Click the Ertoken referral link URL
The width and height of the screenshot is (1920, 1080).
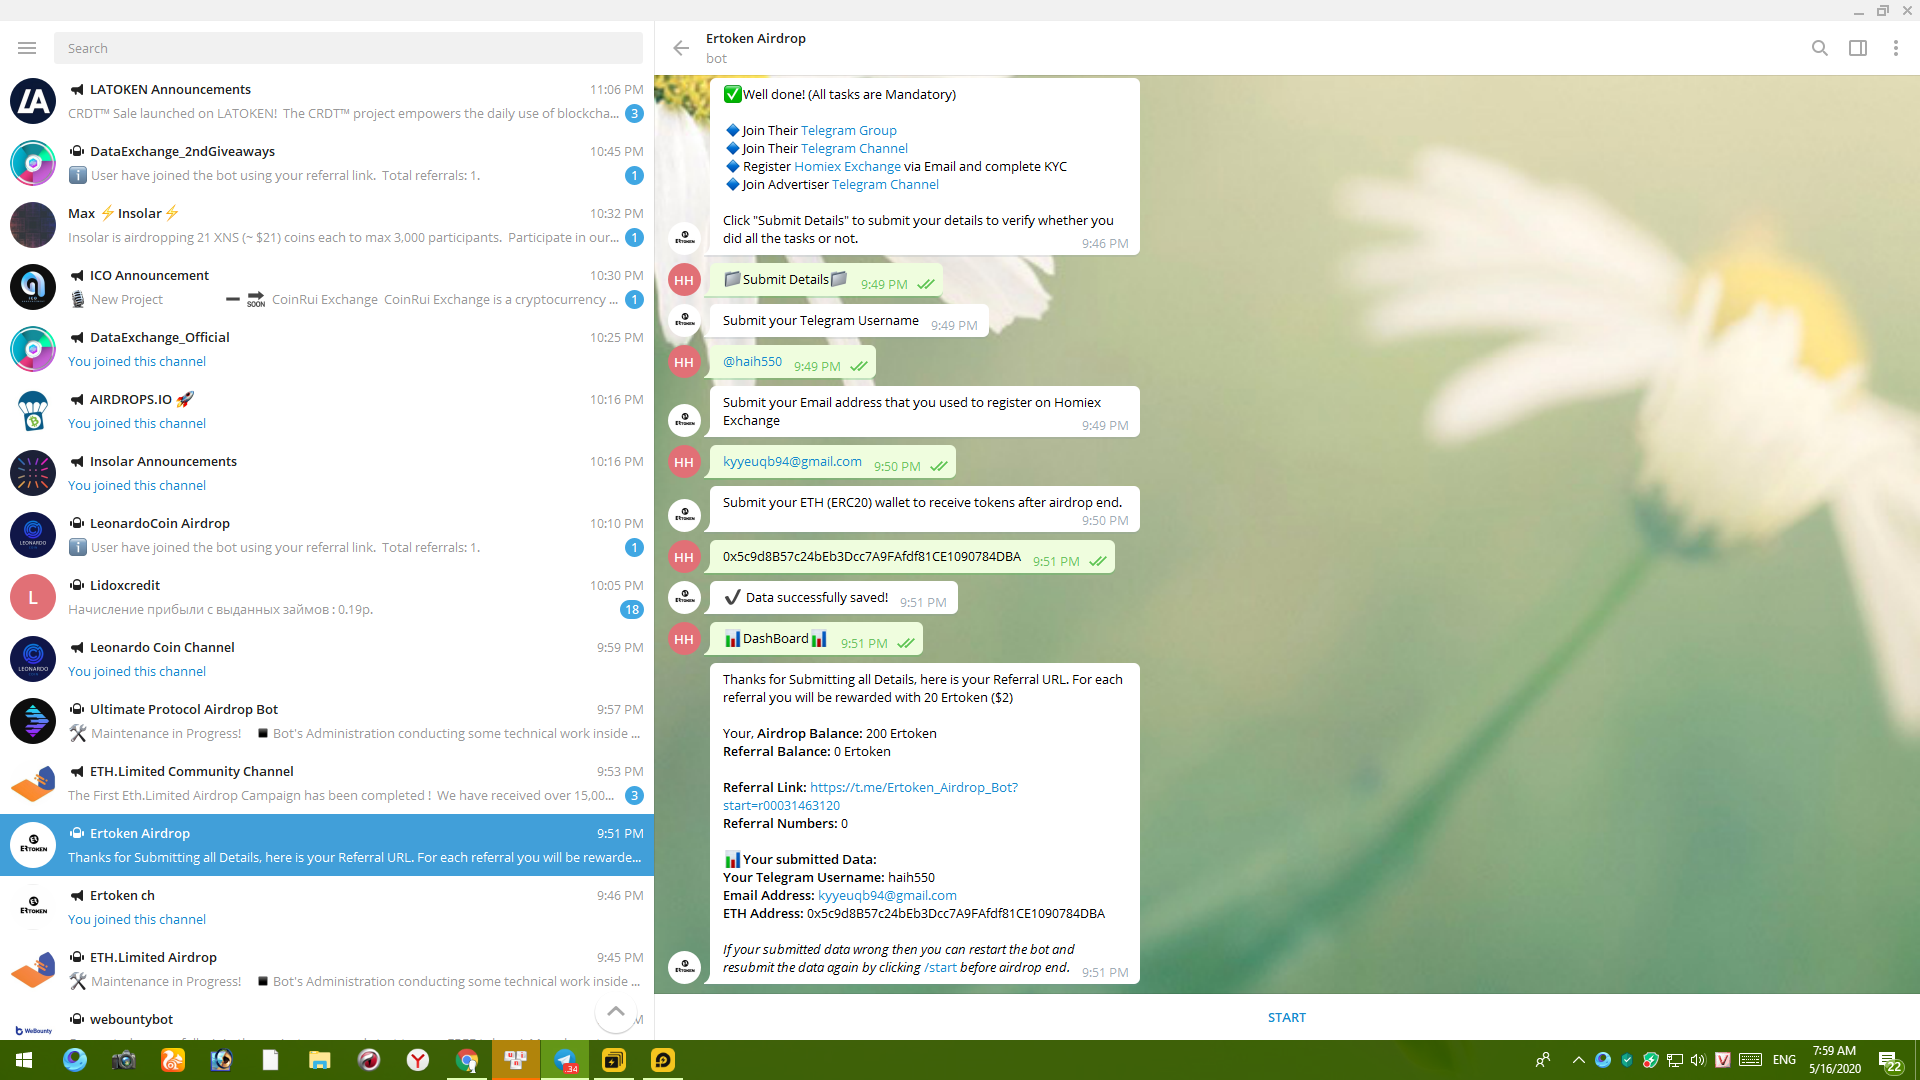click(x=913, y=787)
